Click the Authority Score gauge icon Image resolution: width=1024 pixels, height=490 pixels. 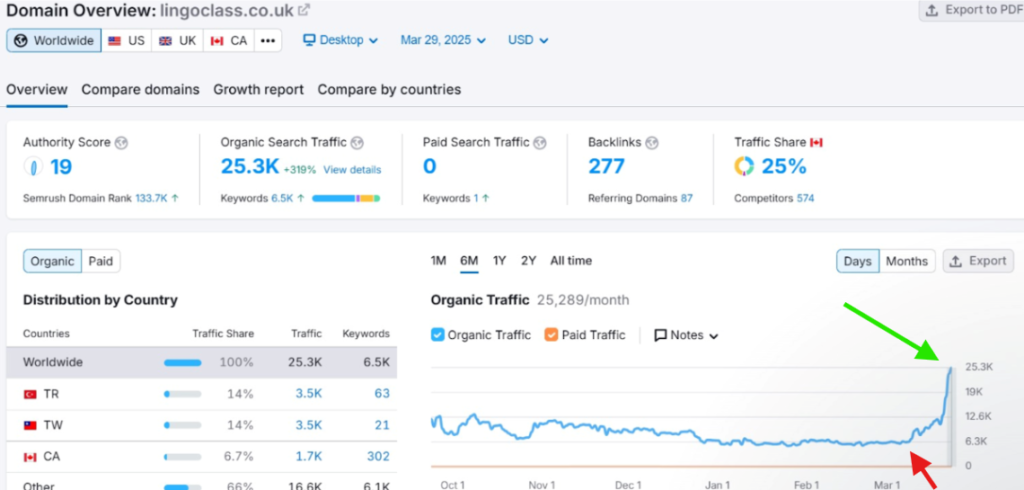coord(33,167)
